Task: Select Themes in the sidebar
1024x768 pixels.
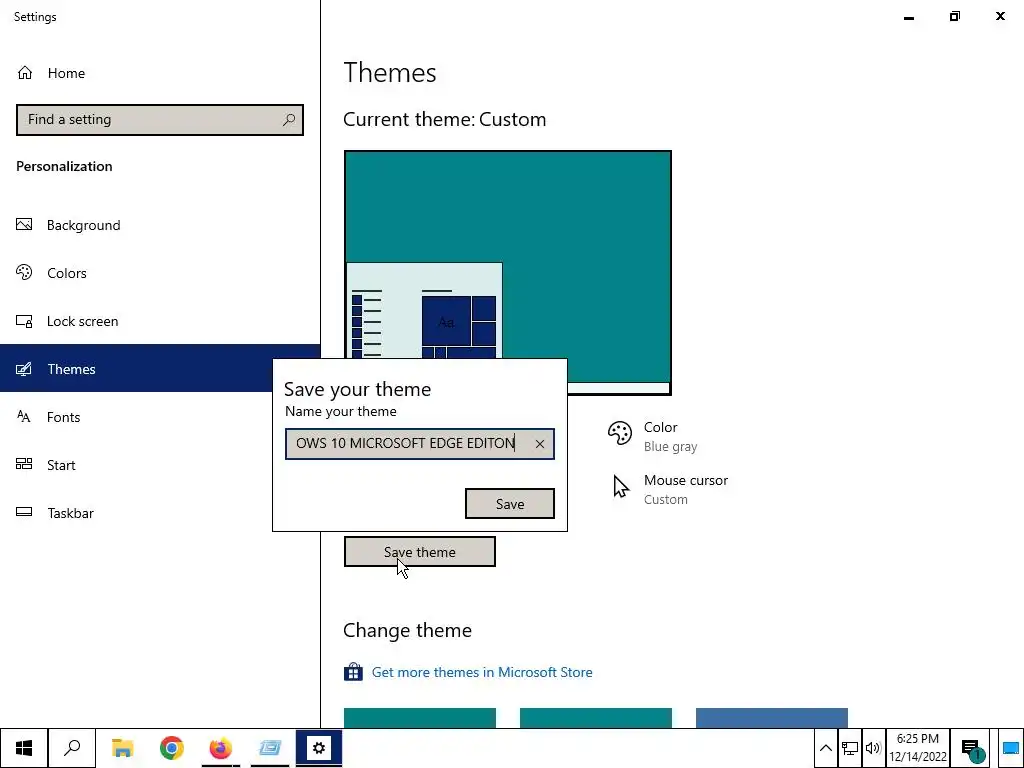Action: click(x=136, y=369)
